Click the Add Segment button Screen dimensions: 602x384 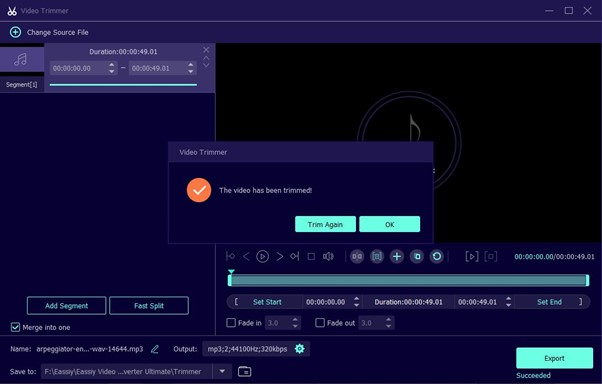click(x=66, y=306)
